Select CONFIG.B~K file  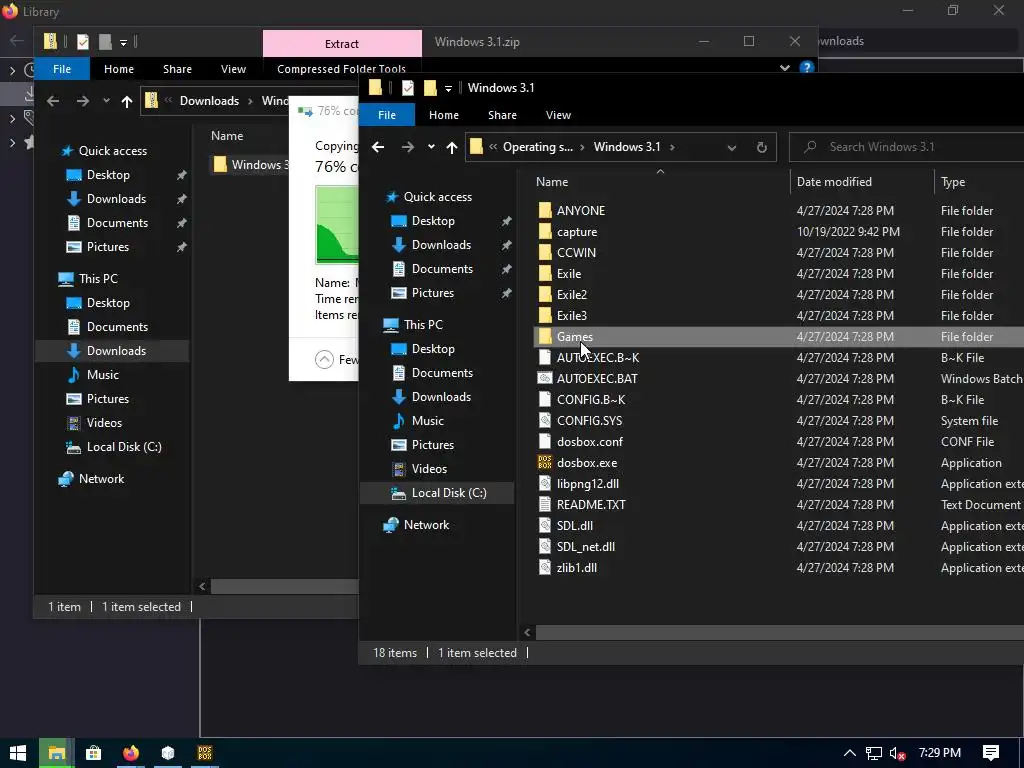[x=591, y=400]
